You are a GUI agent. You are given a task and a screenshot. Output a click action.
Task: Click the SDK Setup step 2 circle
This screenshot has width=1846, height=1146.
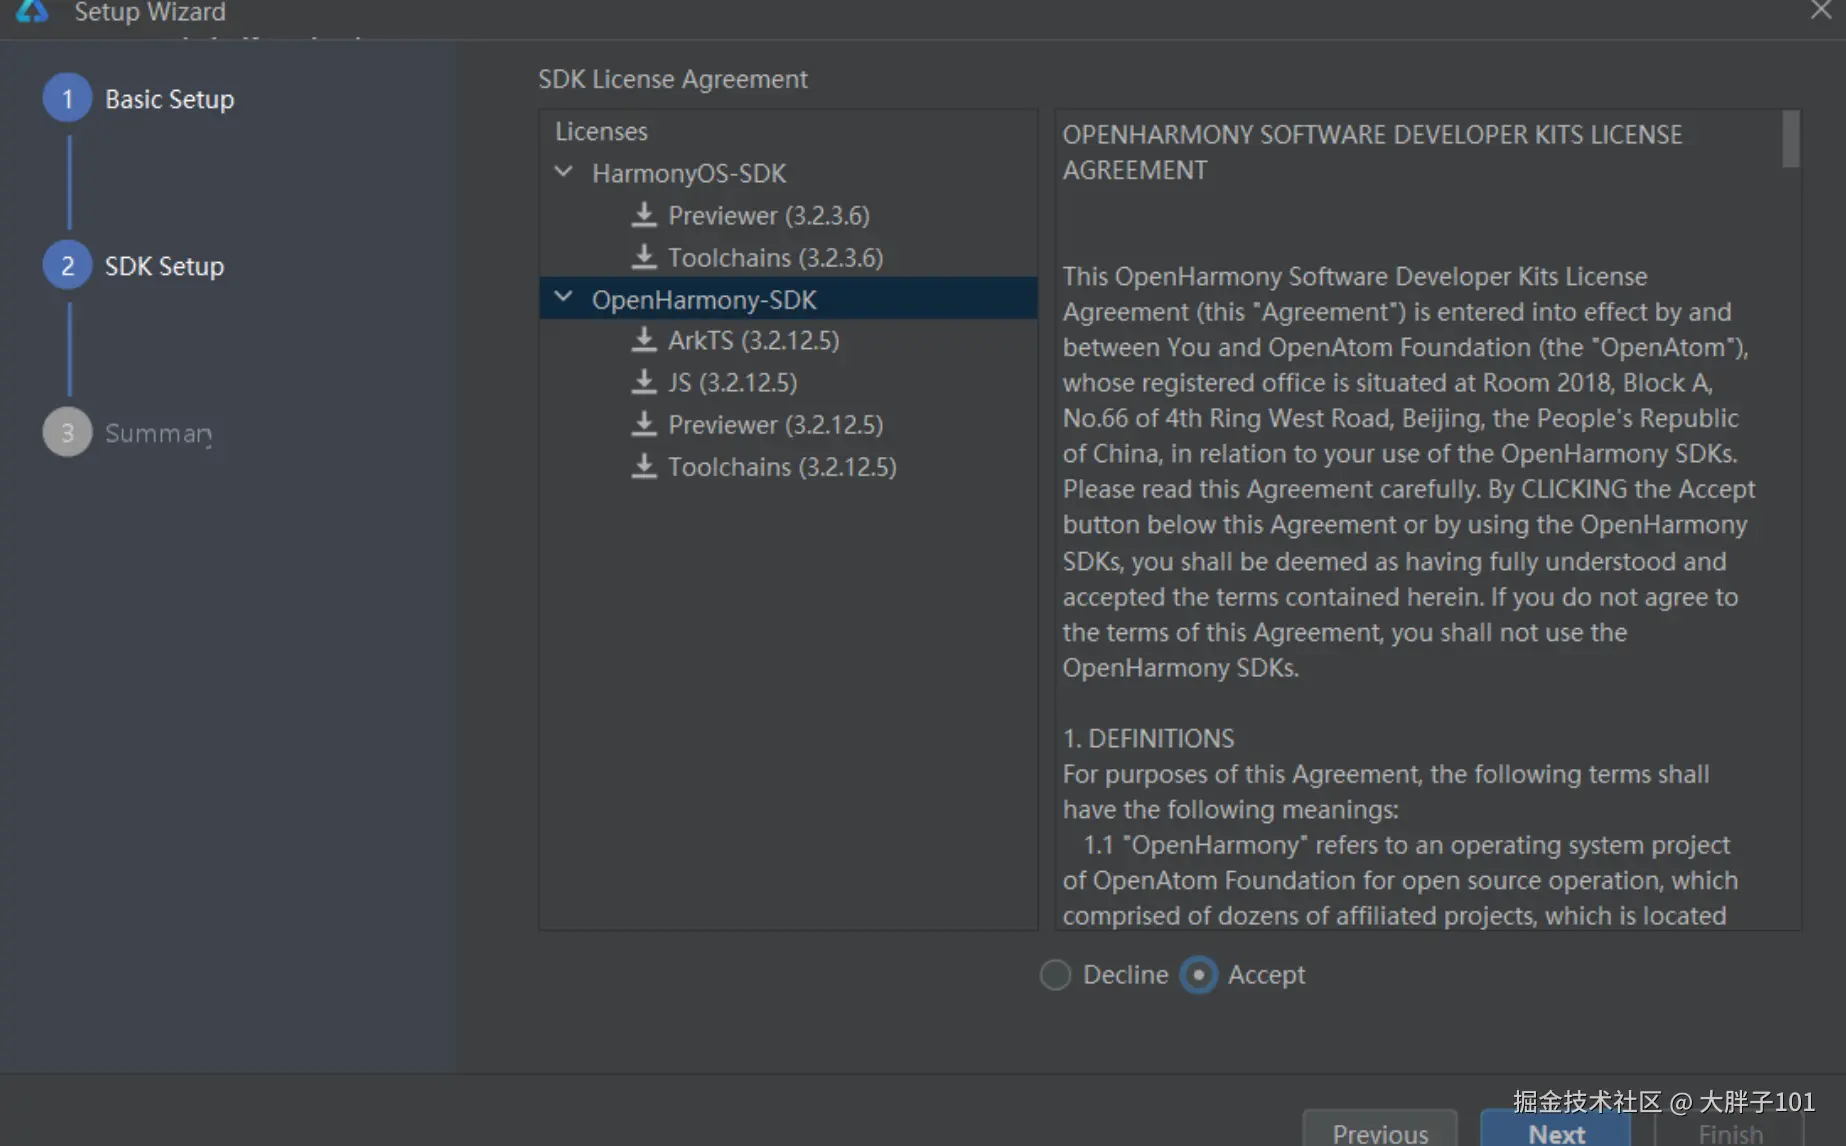(67, 266)
